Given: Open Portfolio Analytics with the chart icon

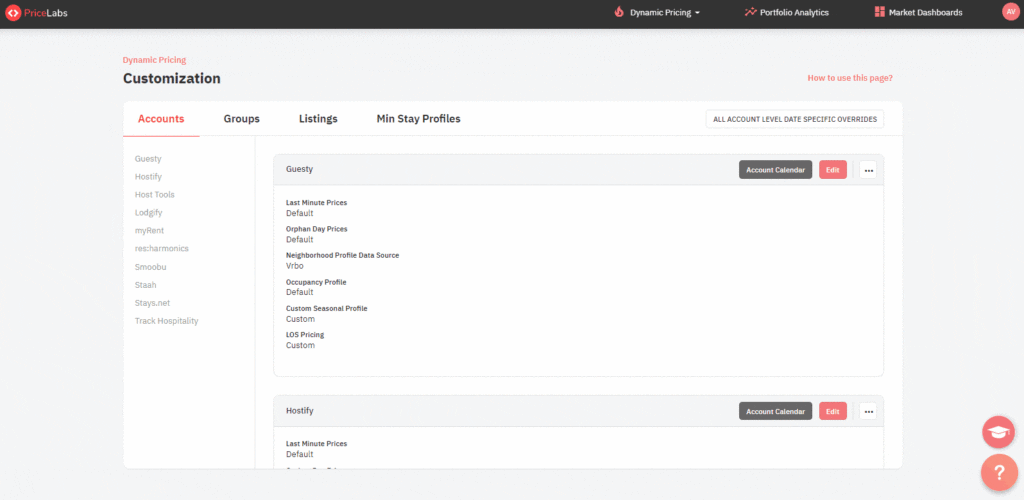Looking at the screenshot, I should [786, 12].
